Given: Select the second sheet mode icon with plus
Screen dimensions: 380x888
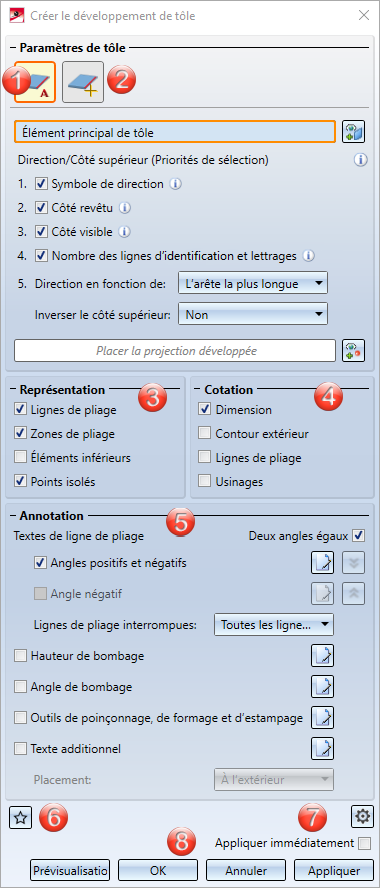Looking at the screenshot, I should (x=83, y=82).
